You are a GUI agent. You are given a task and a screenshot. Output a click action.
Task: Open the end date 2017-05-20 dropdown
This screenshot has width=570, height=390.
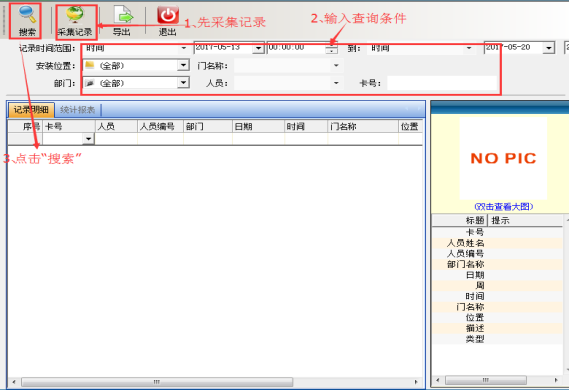click(x=549, y=48)
